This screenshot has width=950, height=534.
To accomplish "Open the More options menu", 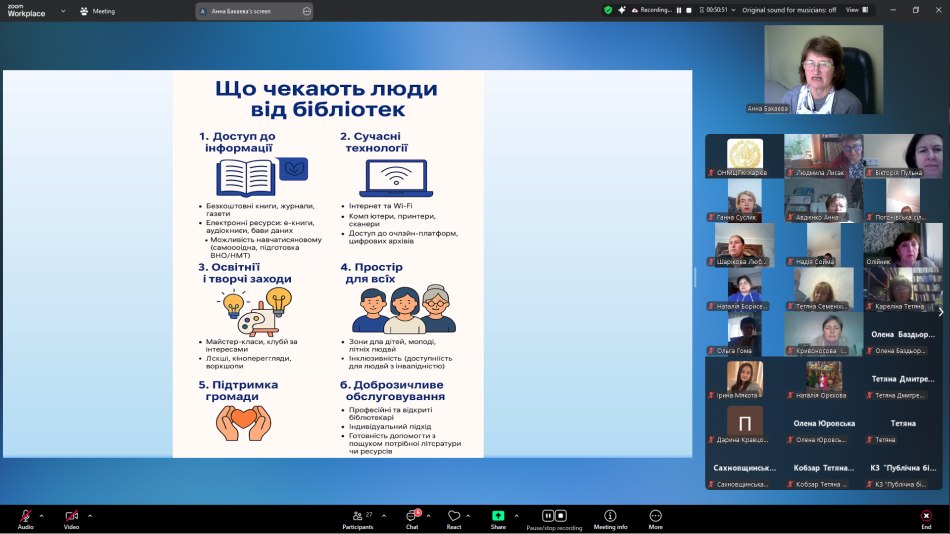I will [655, 516].
